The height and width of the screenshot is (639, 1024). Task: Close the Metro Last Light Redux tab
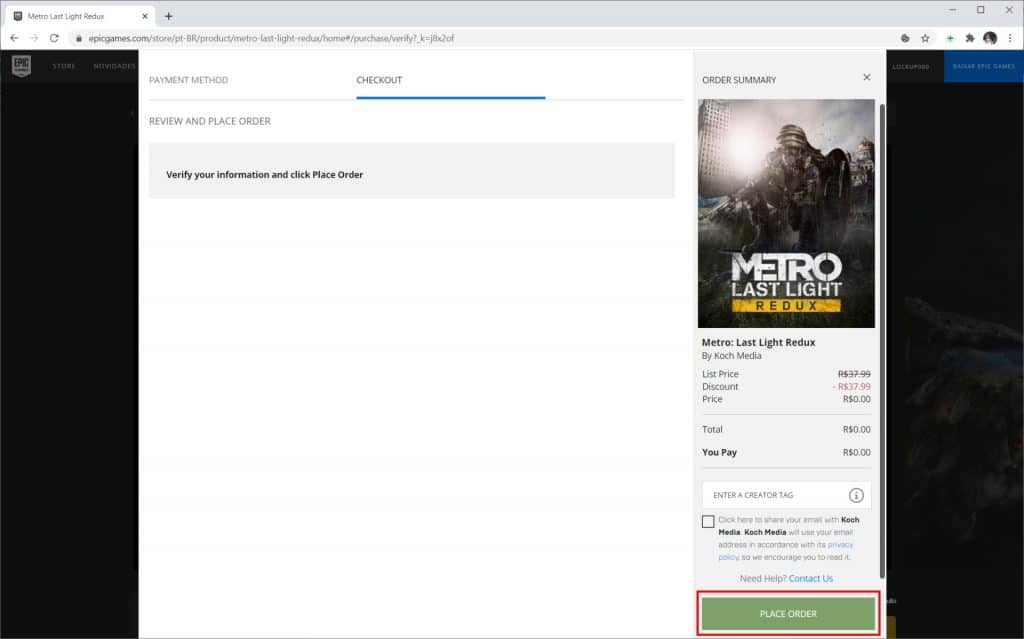click(145, 16)
